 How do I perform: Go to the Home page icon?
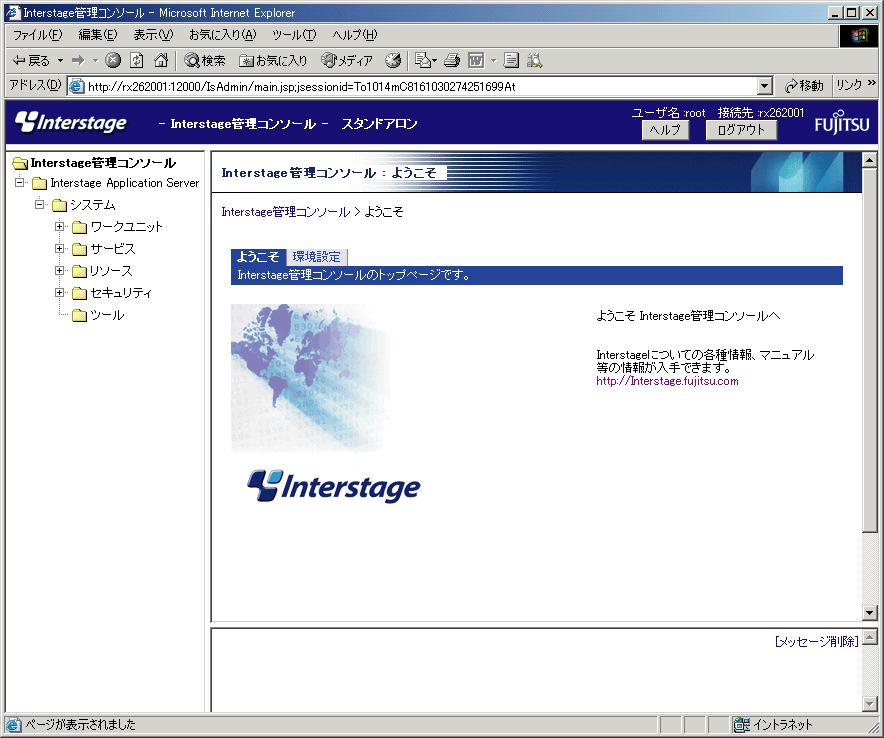point(161,60)
